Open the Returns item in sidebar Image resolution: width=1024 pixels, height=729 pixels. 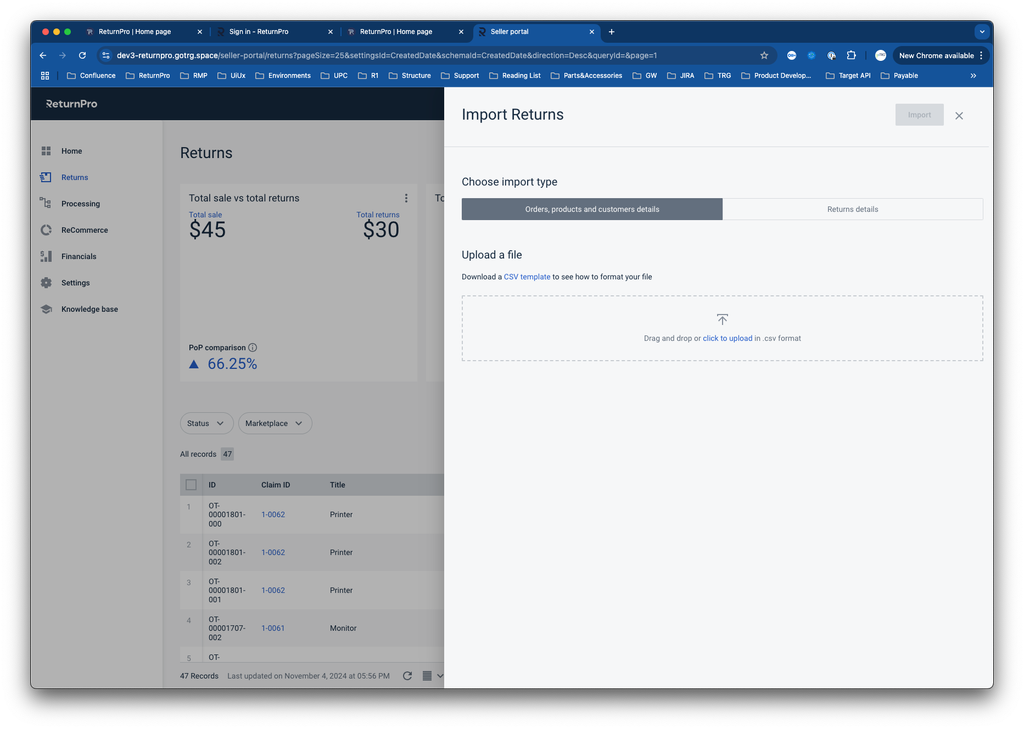pyautogui.click(x=74, y=177)
